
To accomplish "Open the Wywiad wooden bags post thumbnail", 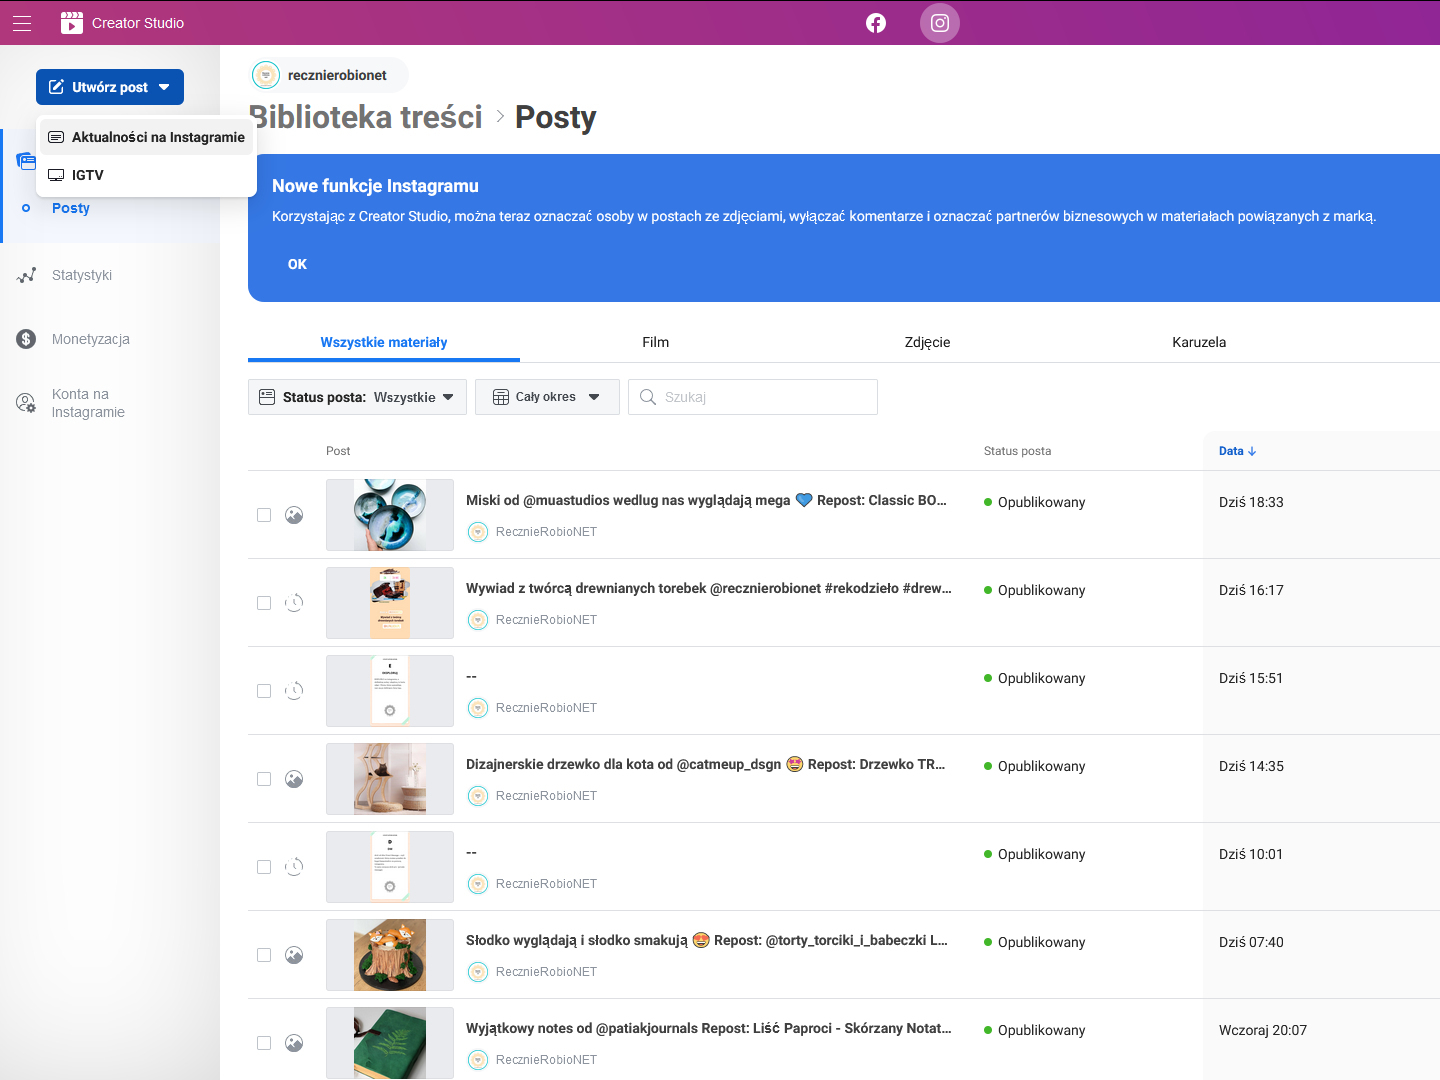I will pos(390,603).
